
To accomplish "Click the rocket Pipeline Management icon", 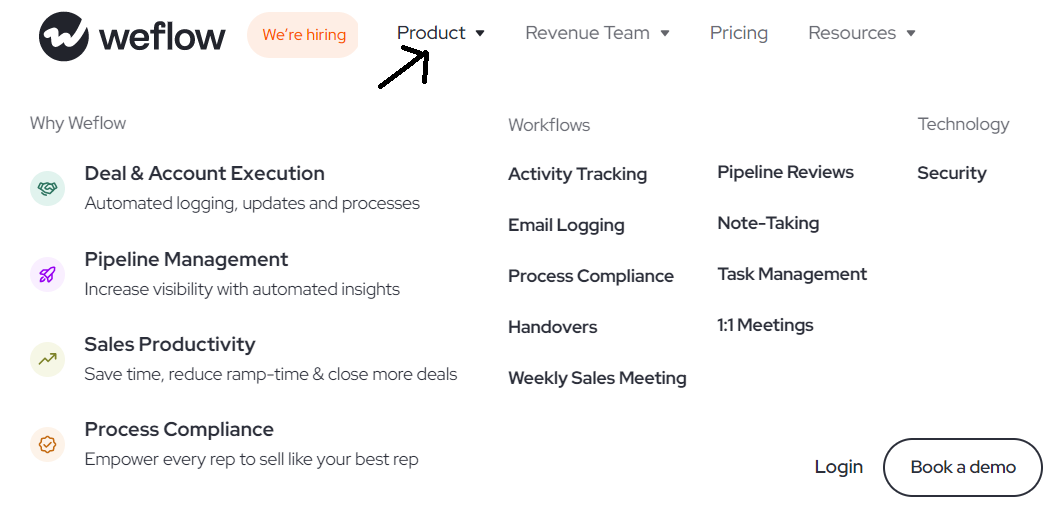I will (x=47, y=274).
